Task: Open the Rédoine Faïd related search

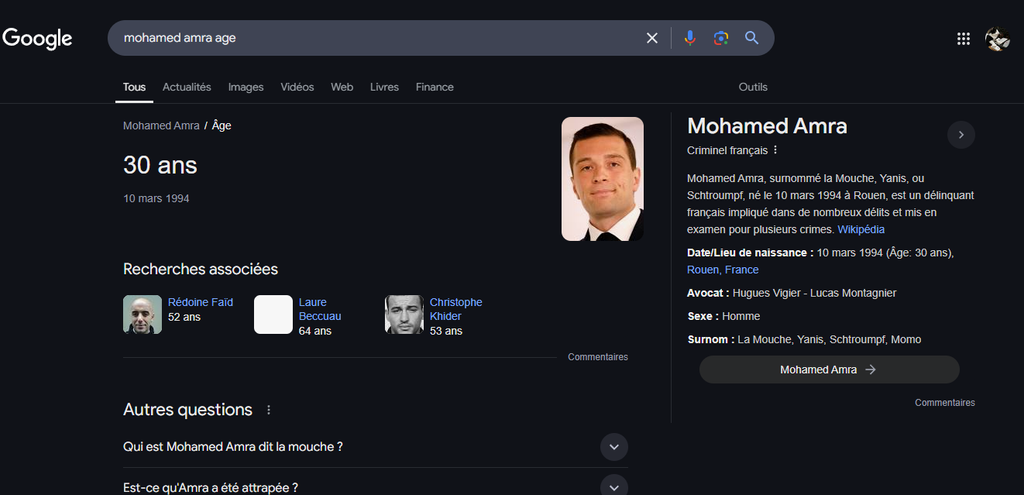Action: [x=200, y=302]
